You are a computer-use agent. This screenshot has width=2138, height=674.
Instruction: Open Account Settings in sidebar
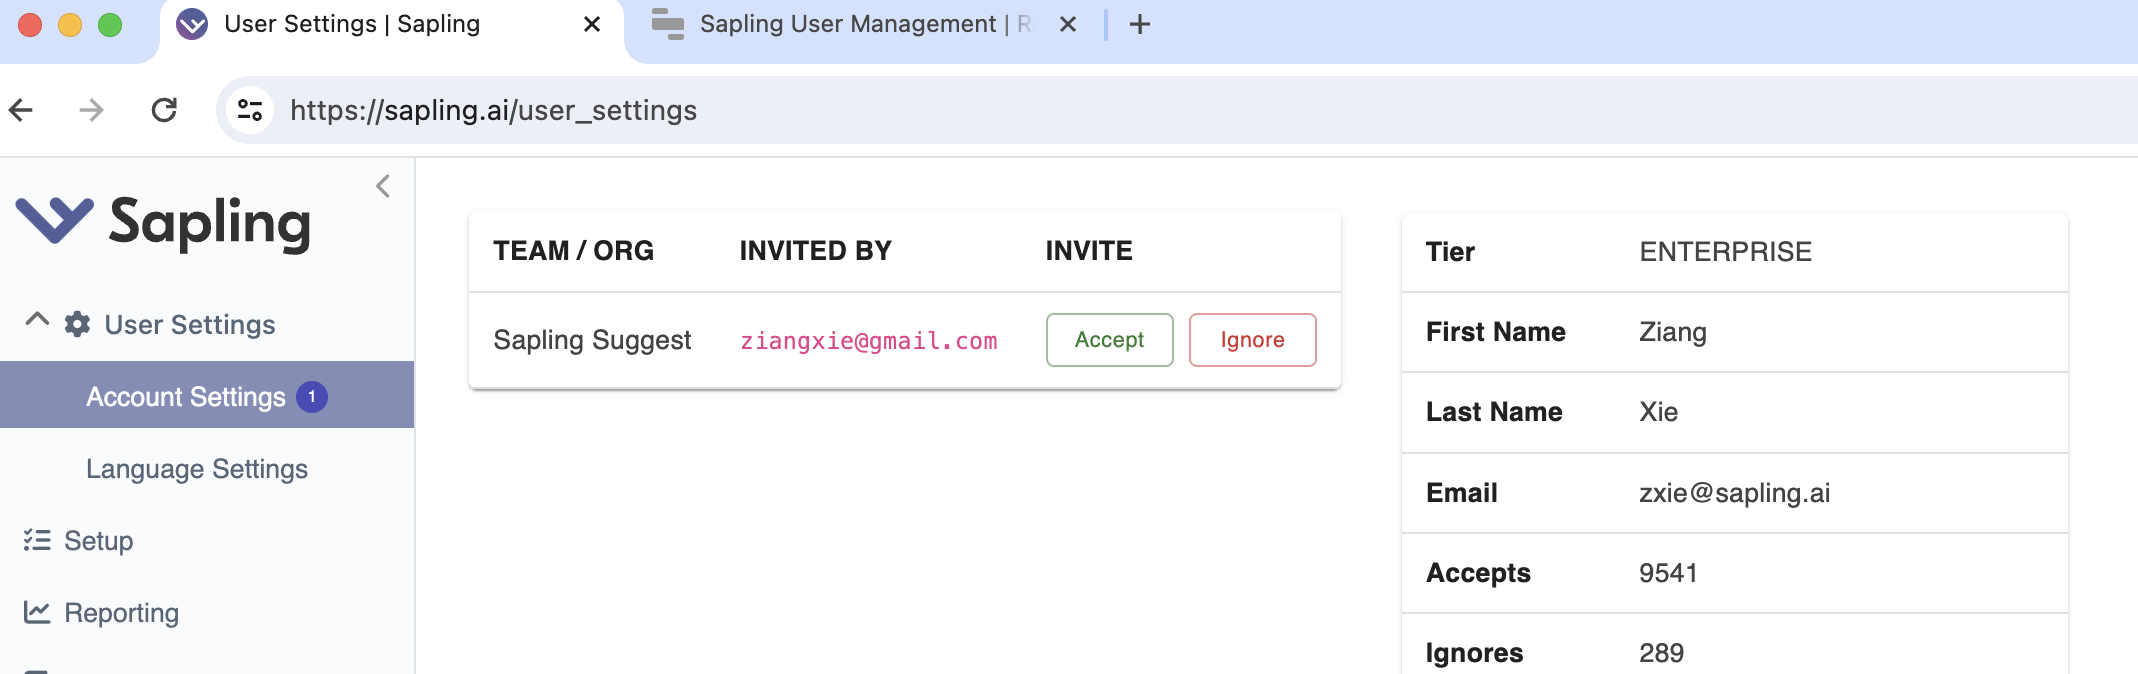pyautogui.click(x=207, y=395)
